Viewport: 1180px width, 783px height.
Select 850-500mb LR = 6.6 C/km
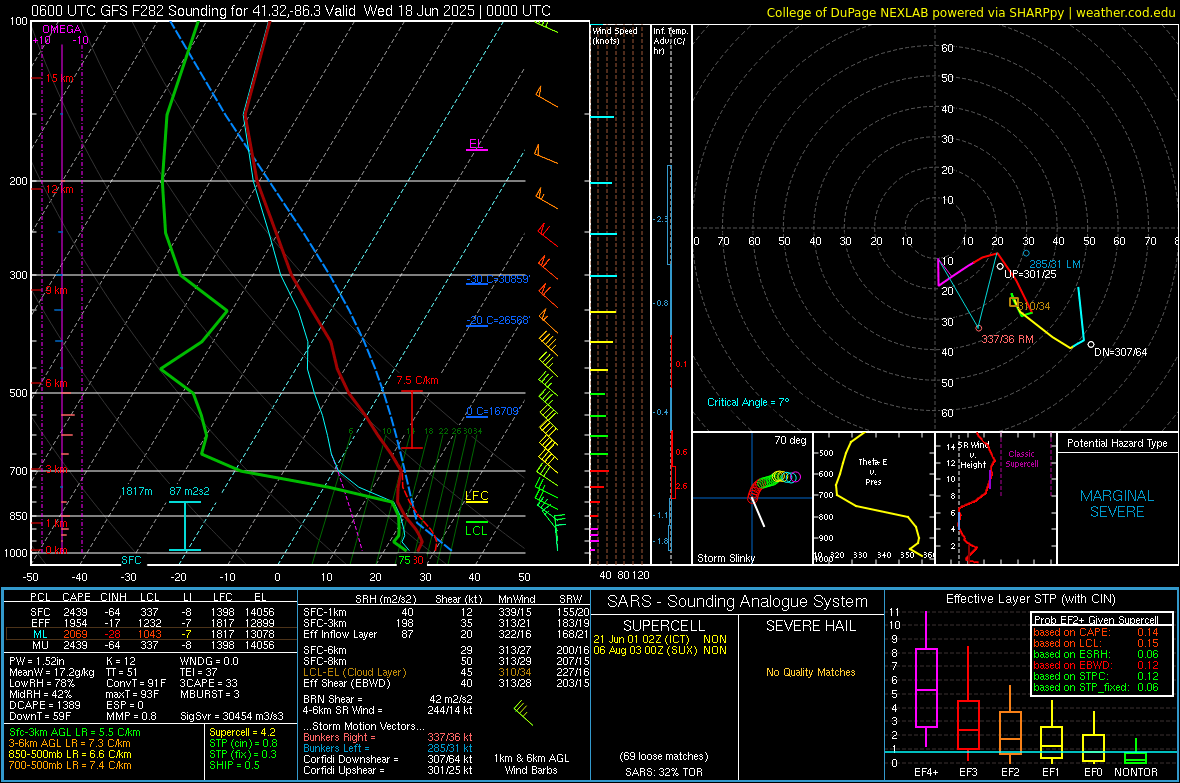(x=70, y=754)
